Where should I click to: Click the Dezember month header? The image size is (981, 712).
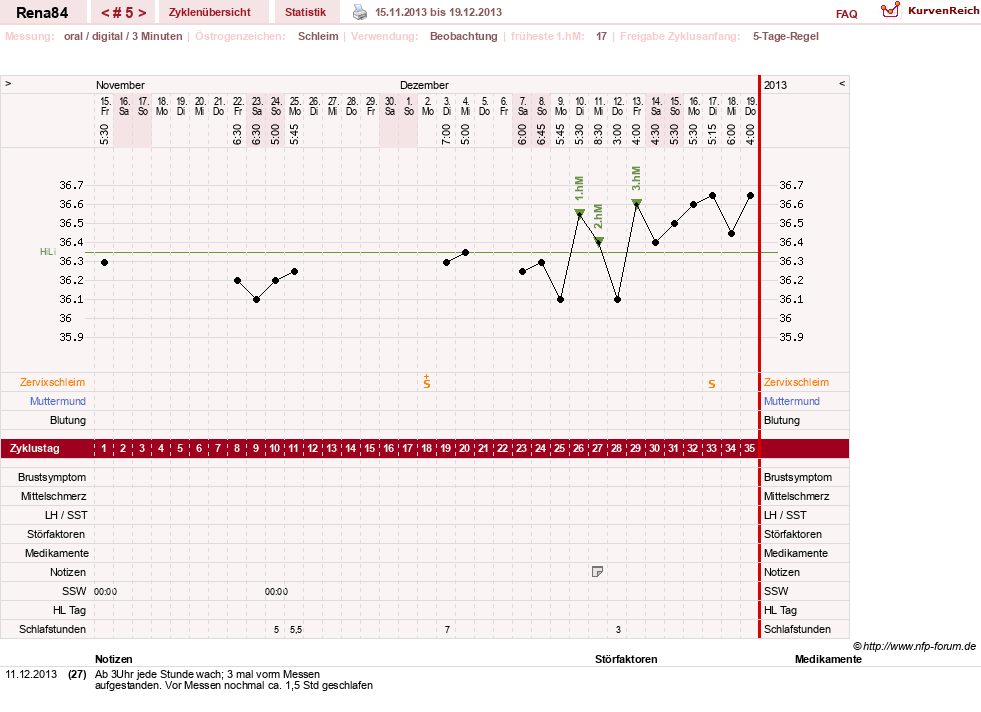pyautogui.click(x=424, y=85)
